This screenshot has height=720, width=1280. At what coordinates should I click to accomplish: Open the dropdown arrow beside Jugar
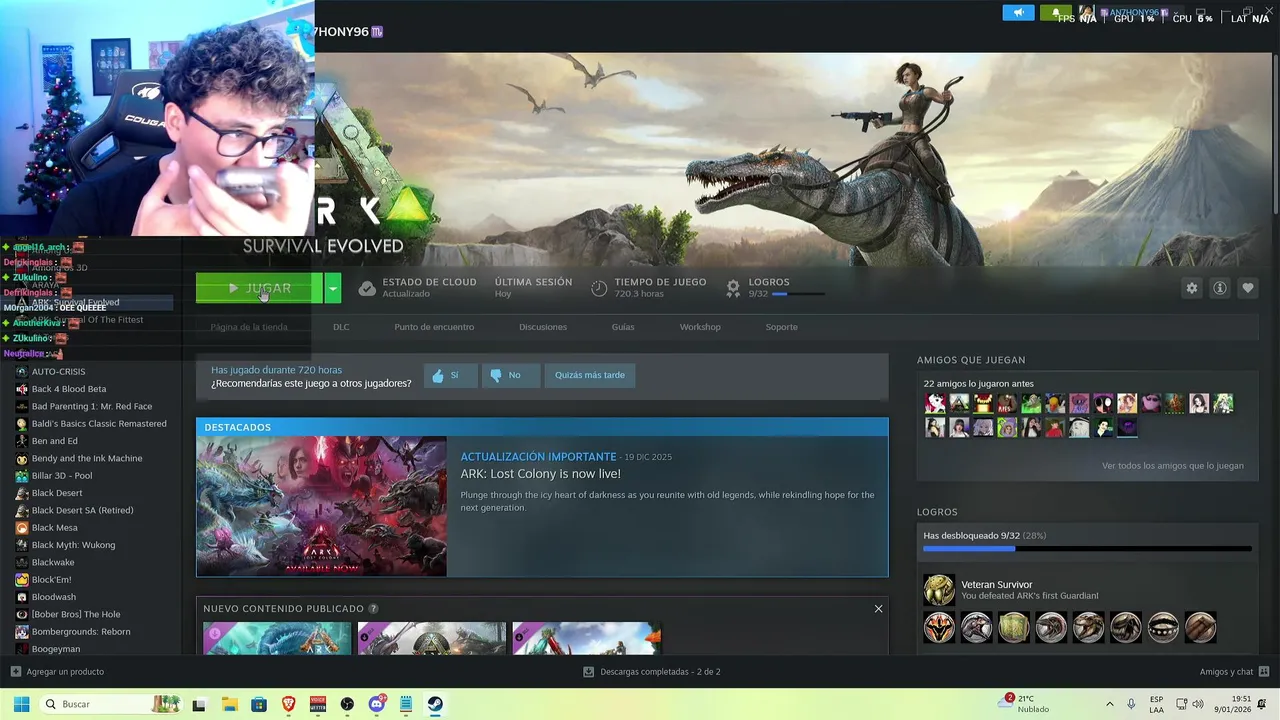(x=333, y=288)
